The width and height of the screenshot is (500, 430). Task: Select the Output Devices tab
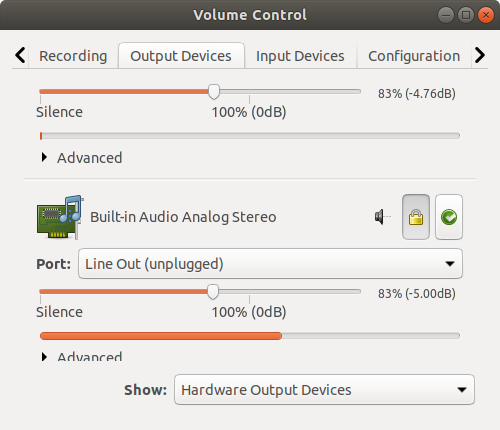pos(181,56)
